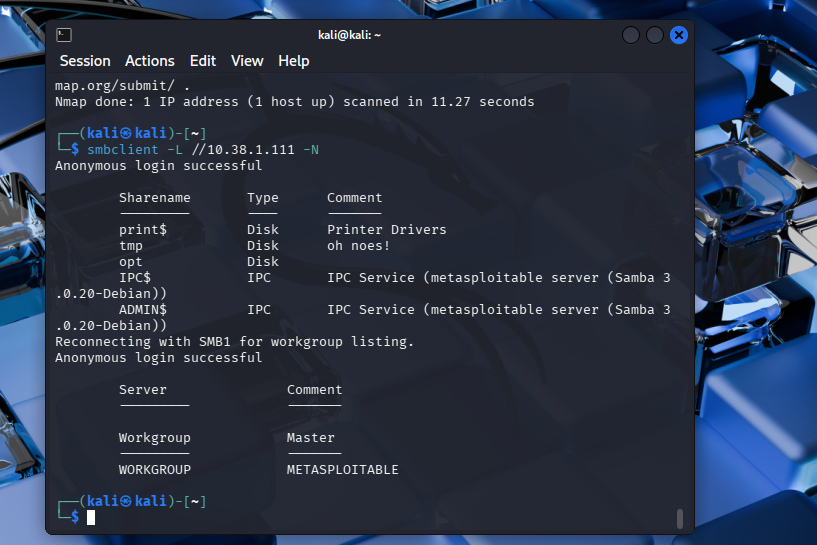Click the terminal icon in the title bar

pyautogui.click(x=63, y=35)
